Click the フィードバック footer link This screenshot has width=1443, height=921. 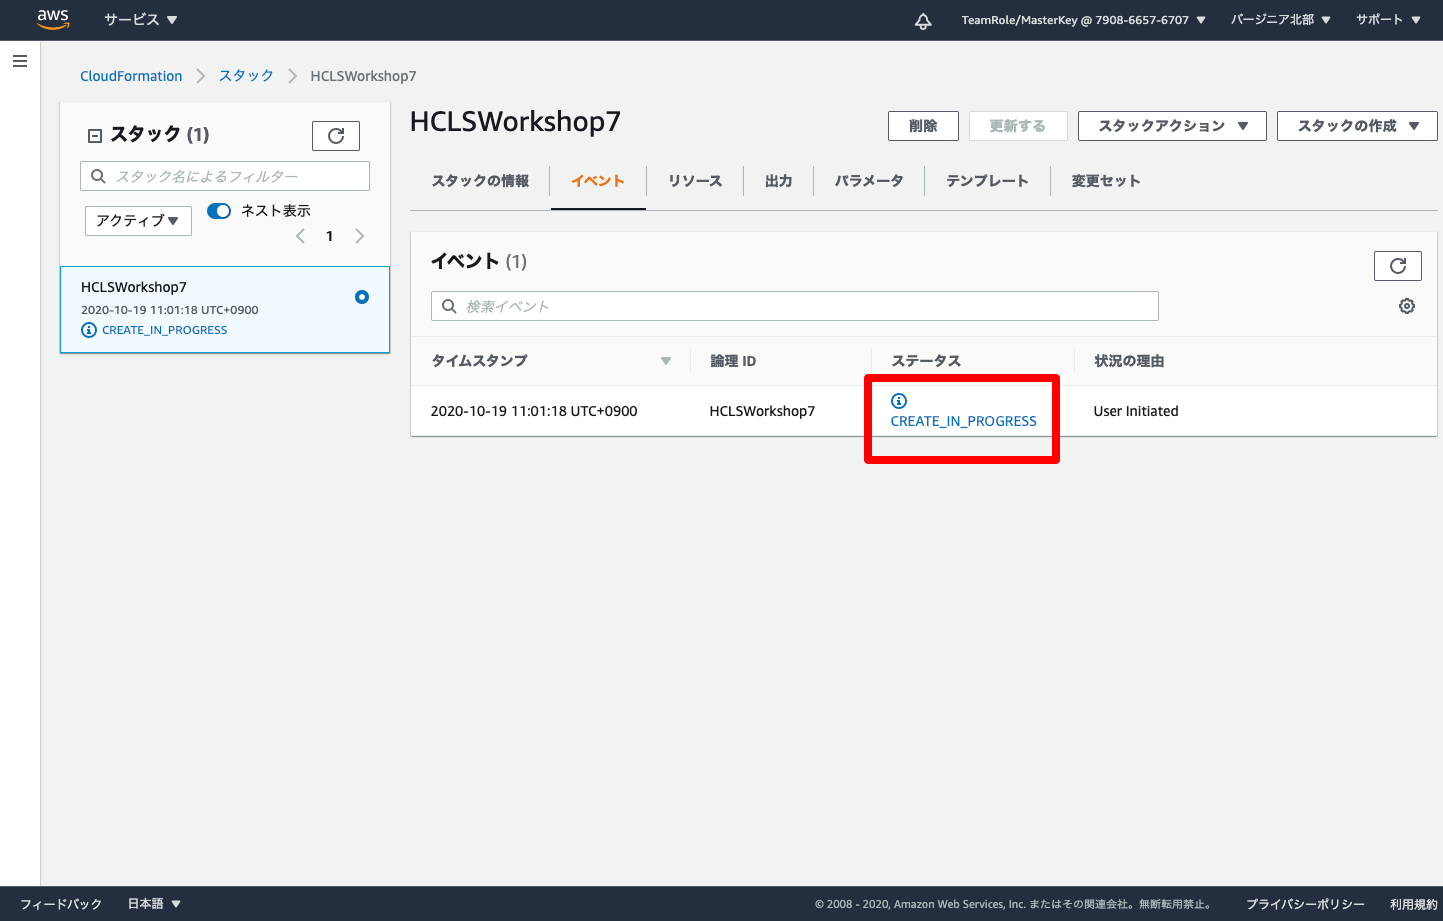coord(61,904)
